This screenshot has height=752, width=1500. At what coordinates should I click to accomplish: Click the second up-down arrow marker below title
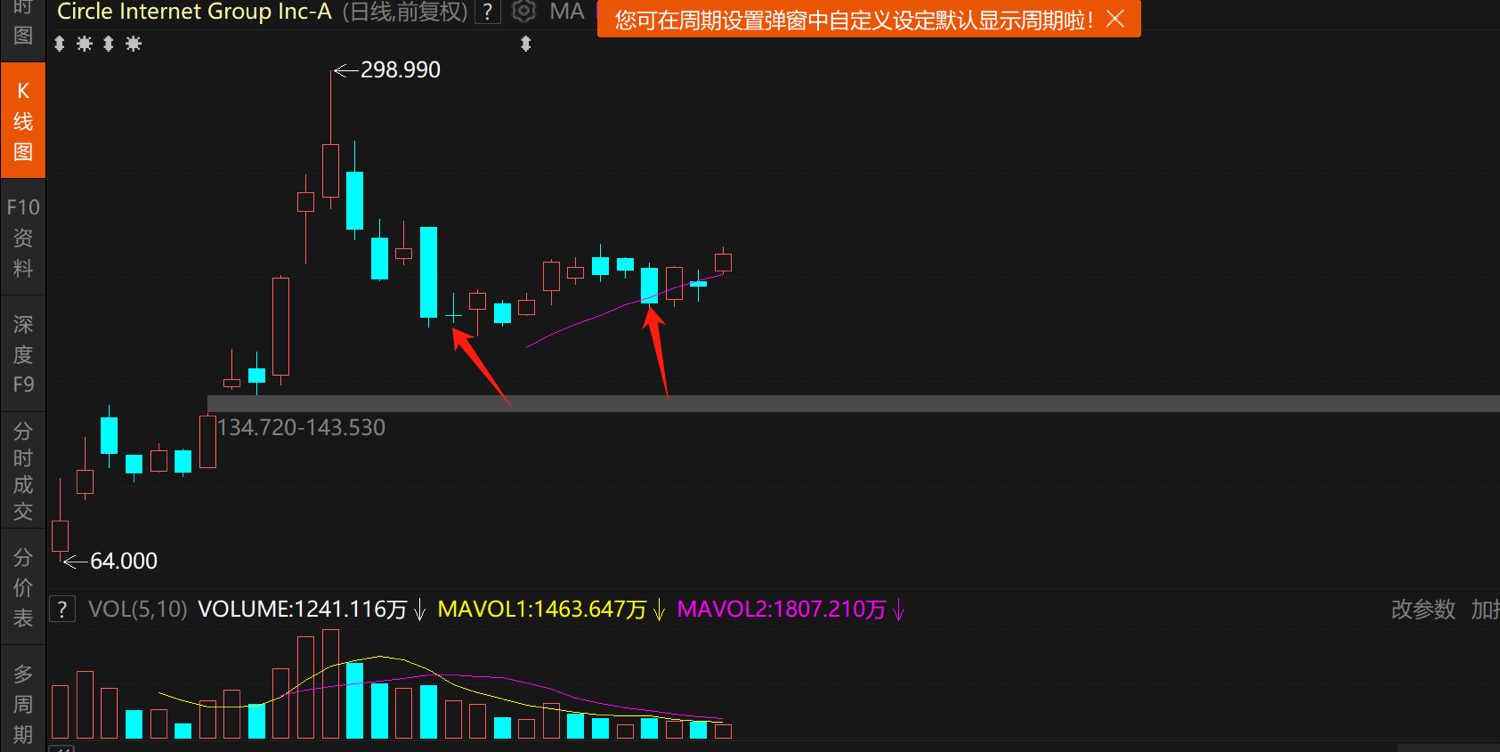click(x=108, y=44)
